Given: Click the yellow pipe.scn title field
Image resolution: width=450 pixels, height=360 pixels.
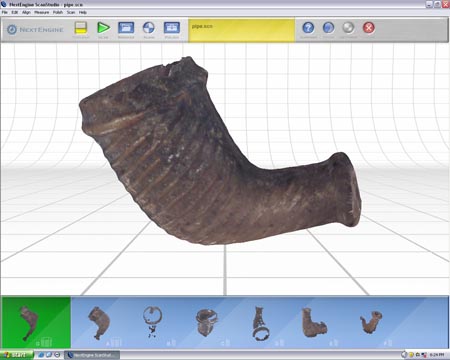Looking at the screenshot, I should tap(242, 30).
